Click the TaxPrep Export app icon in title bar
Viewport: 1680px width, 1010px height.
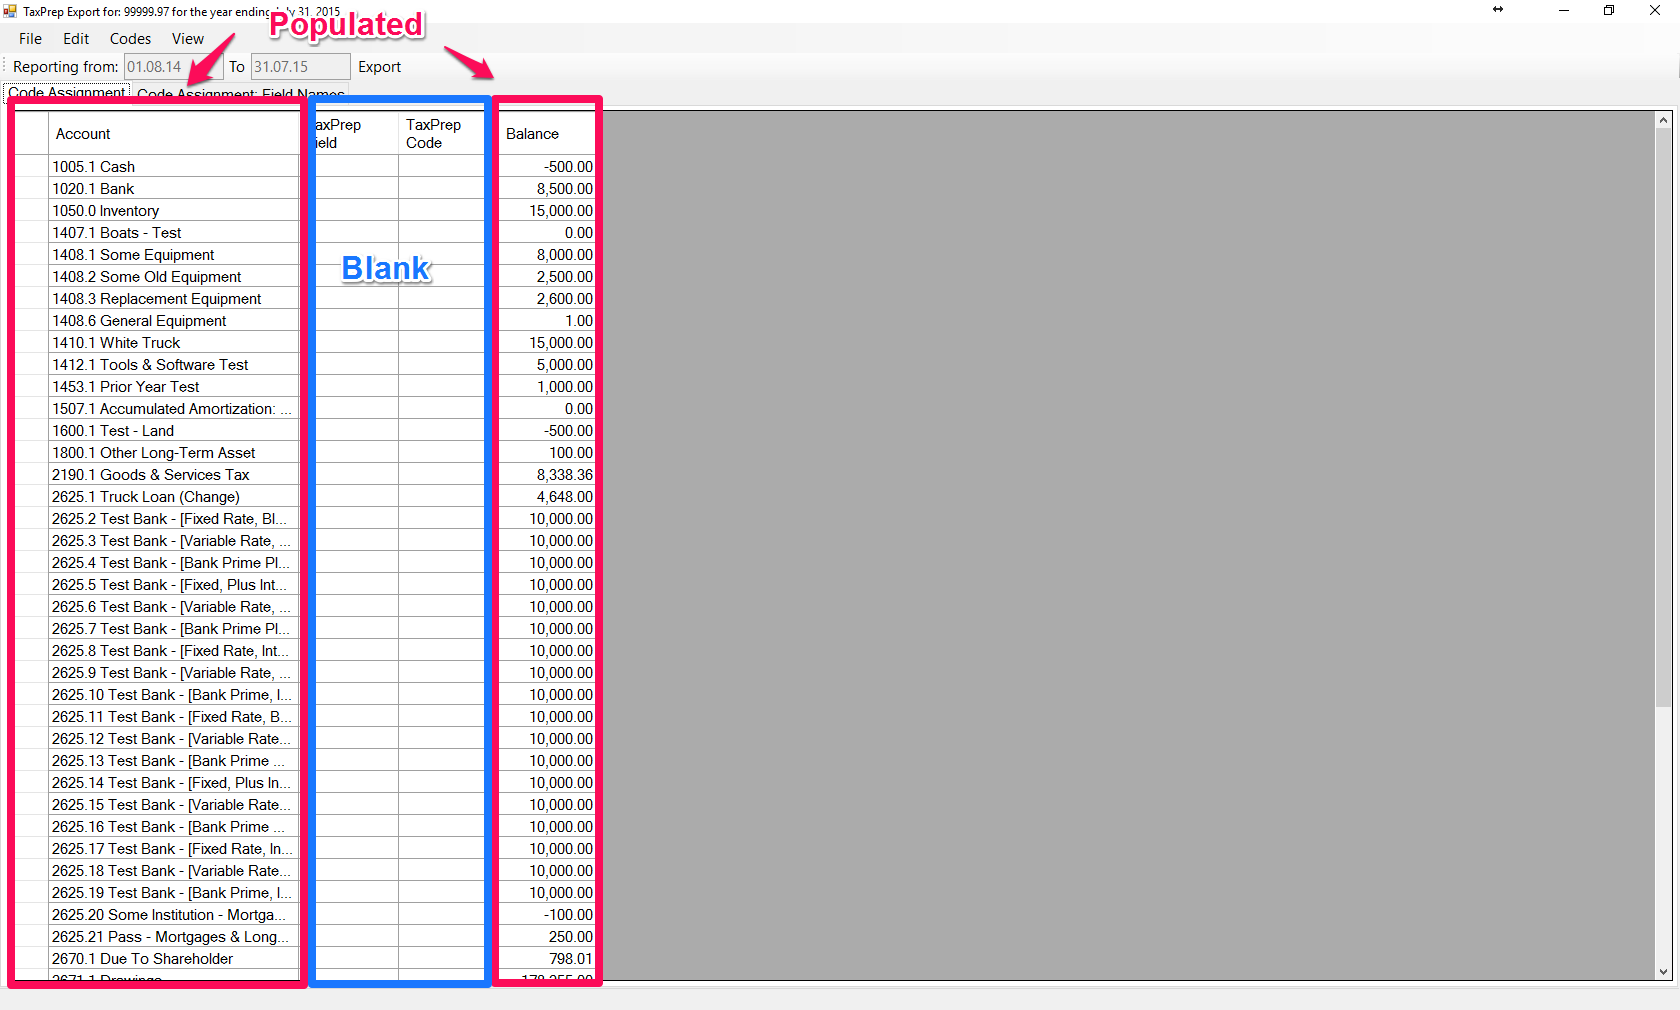point(10,11)
